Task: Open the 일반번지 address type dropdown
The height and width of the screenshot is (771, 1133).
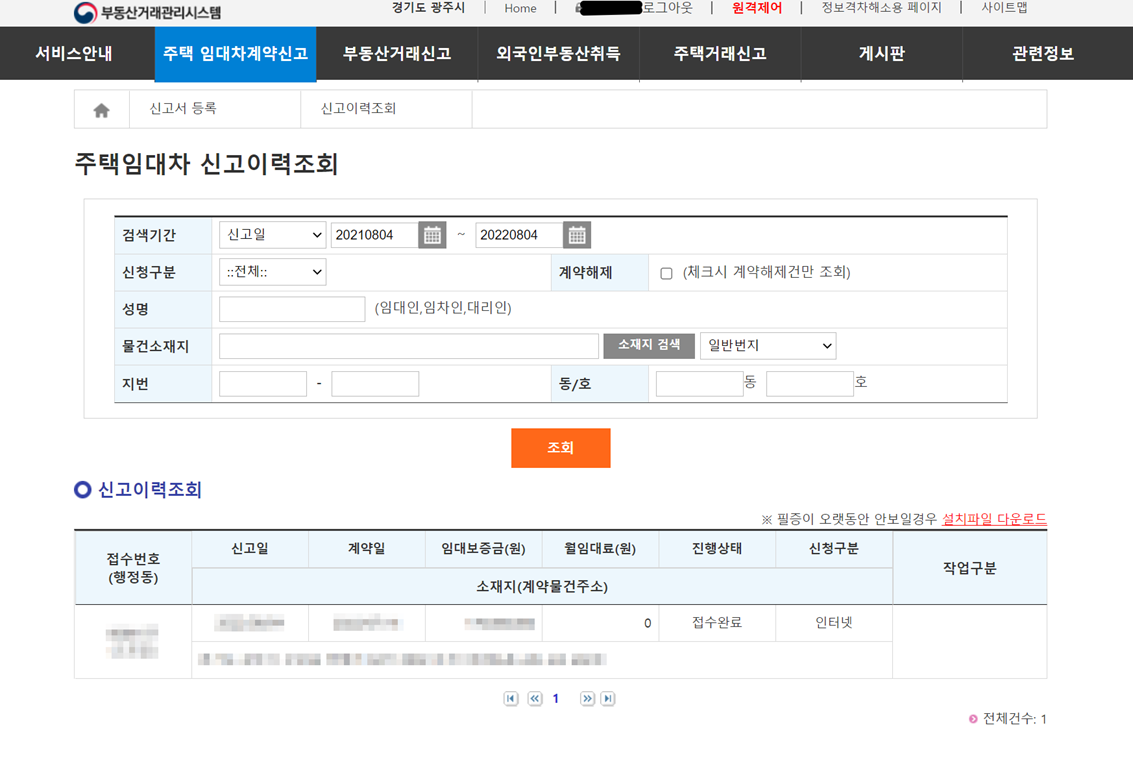Action: [767, 345]
